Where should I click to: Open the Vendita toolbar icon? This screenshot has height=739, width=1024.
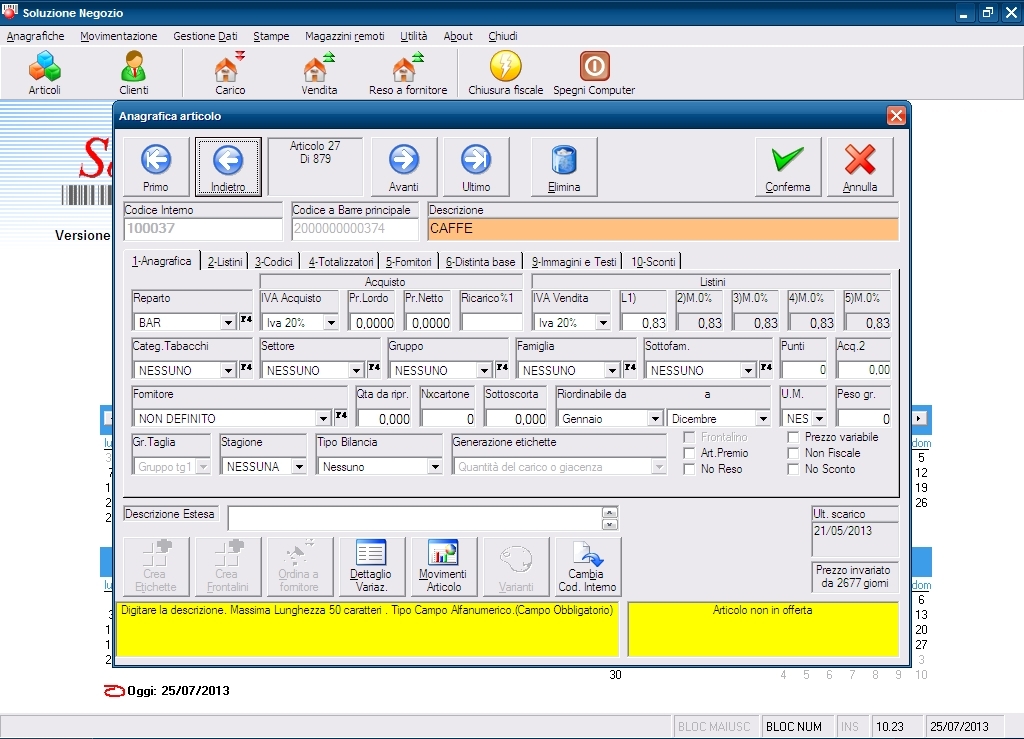(x=319, y=72)
